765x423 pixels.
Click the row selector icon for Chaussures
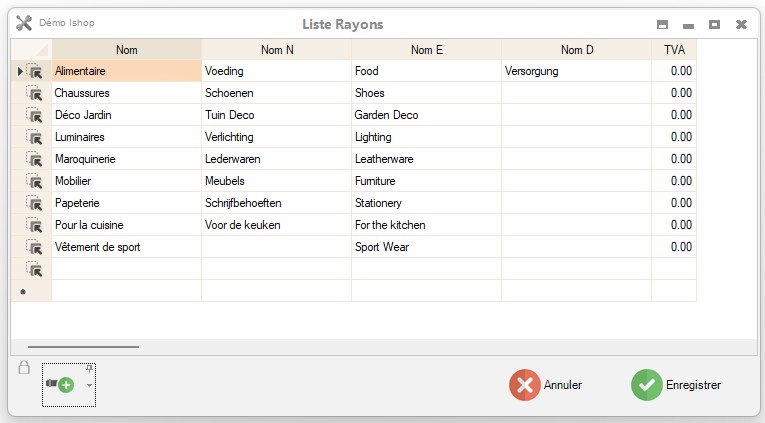34,93
